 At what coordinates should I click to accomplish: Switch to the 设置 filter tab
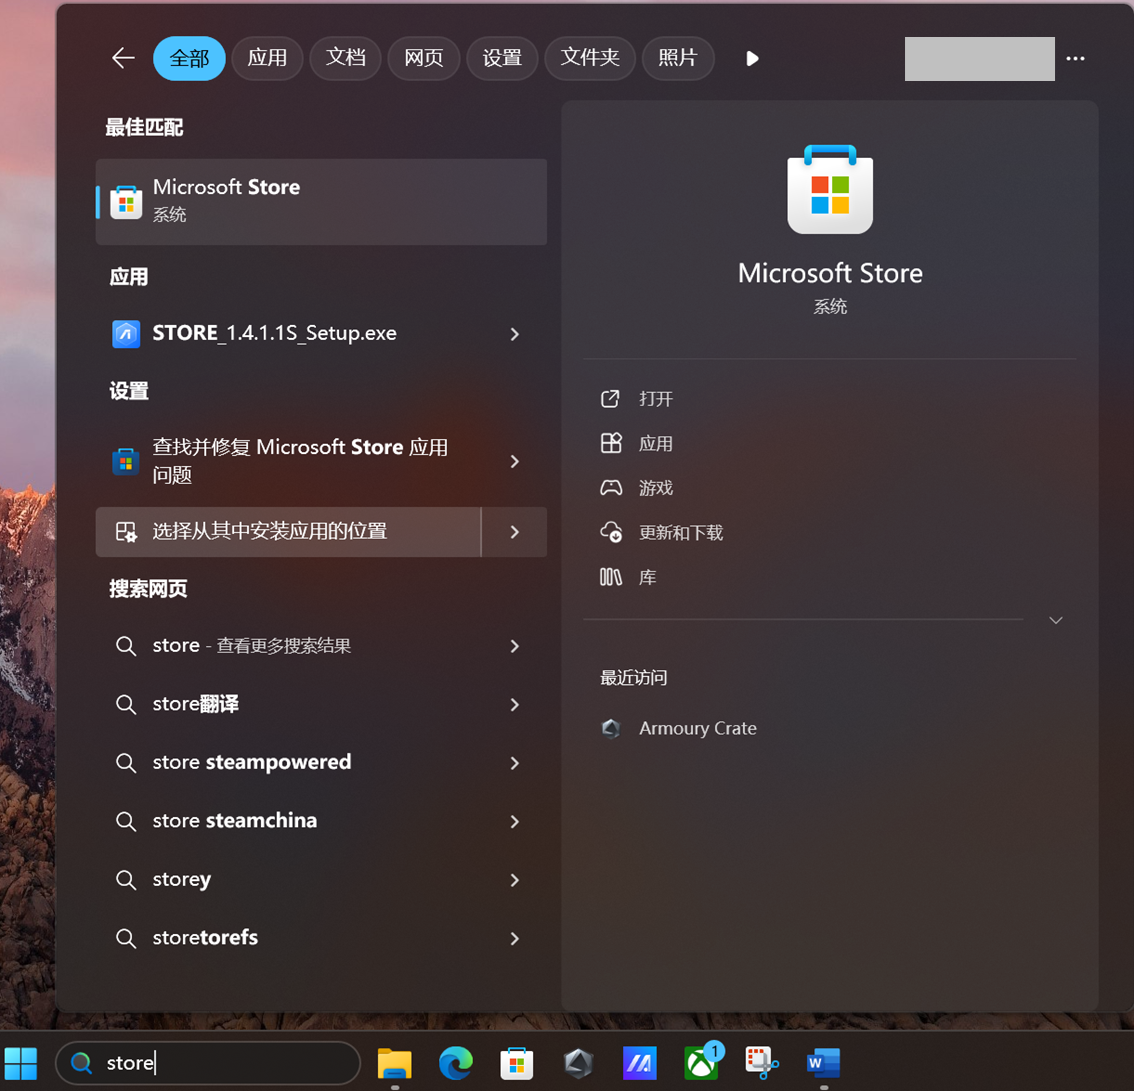click(502, 58)
